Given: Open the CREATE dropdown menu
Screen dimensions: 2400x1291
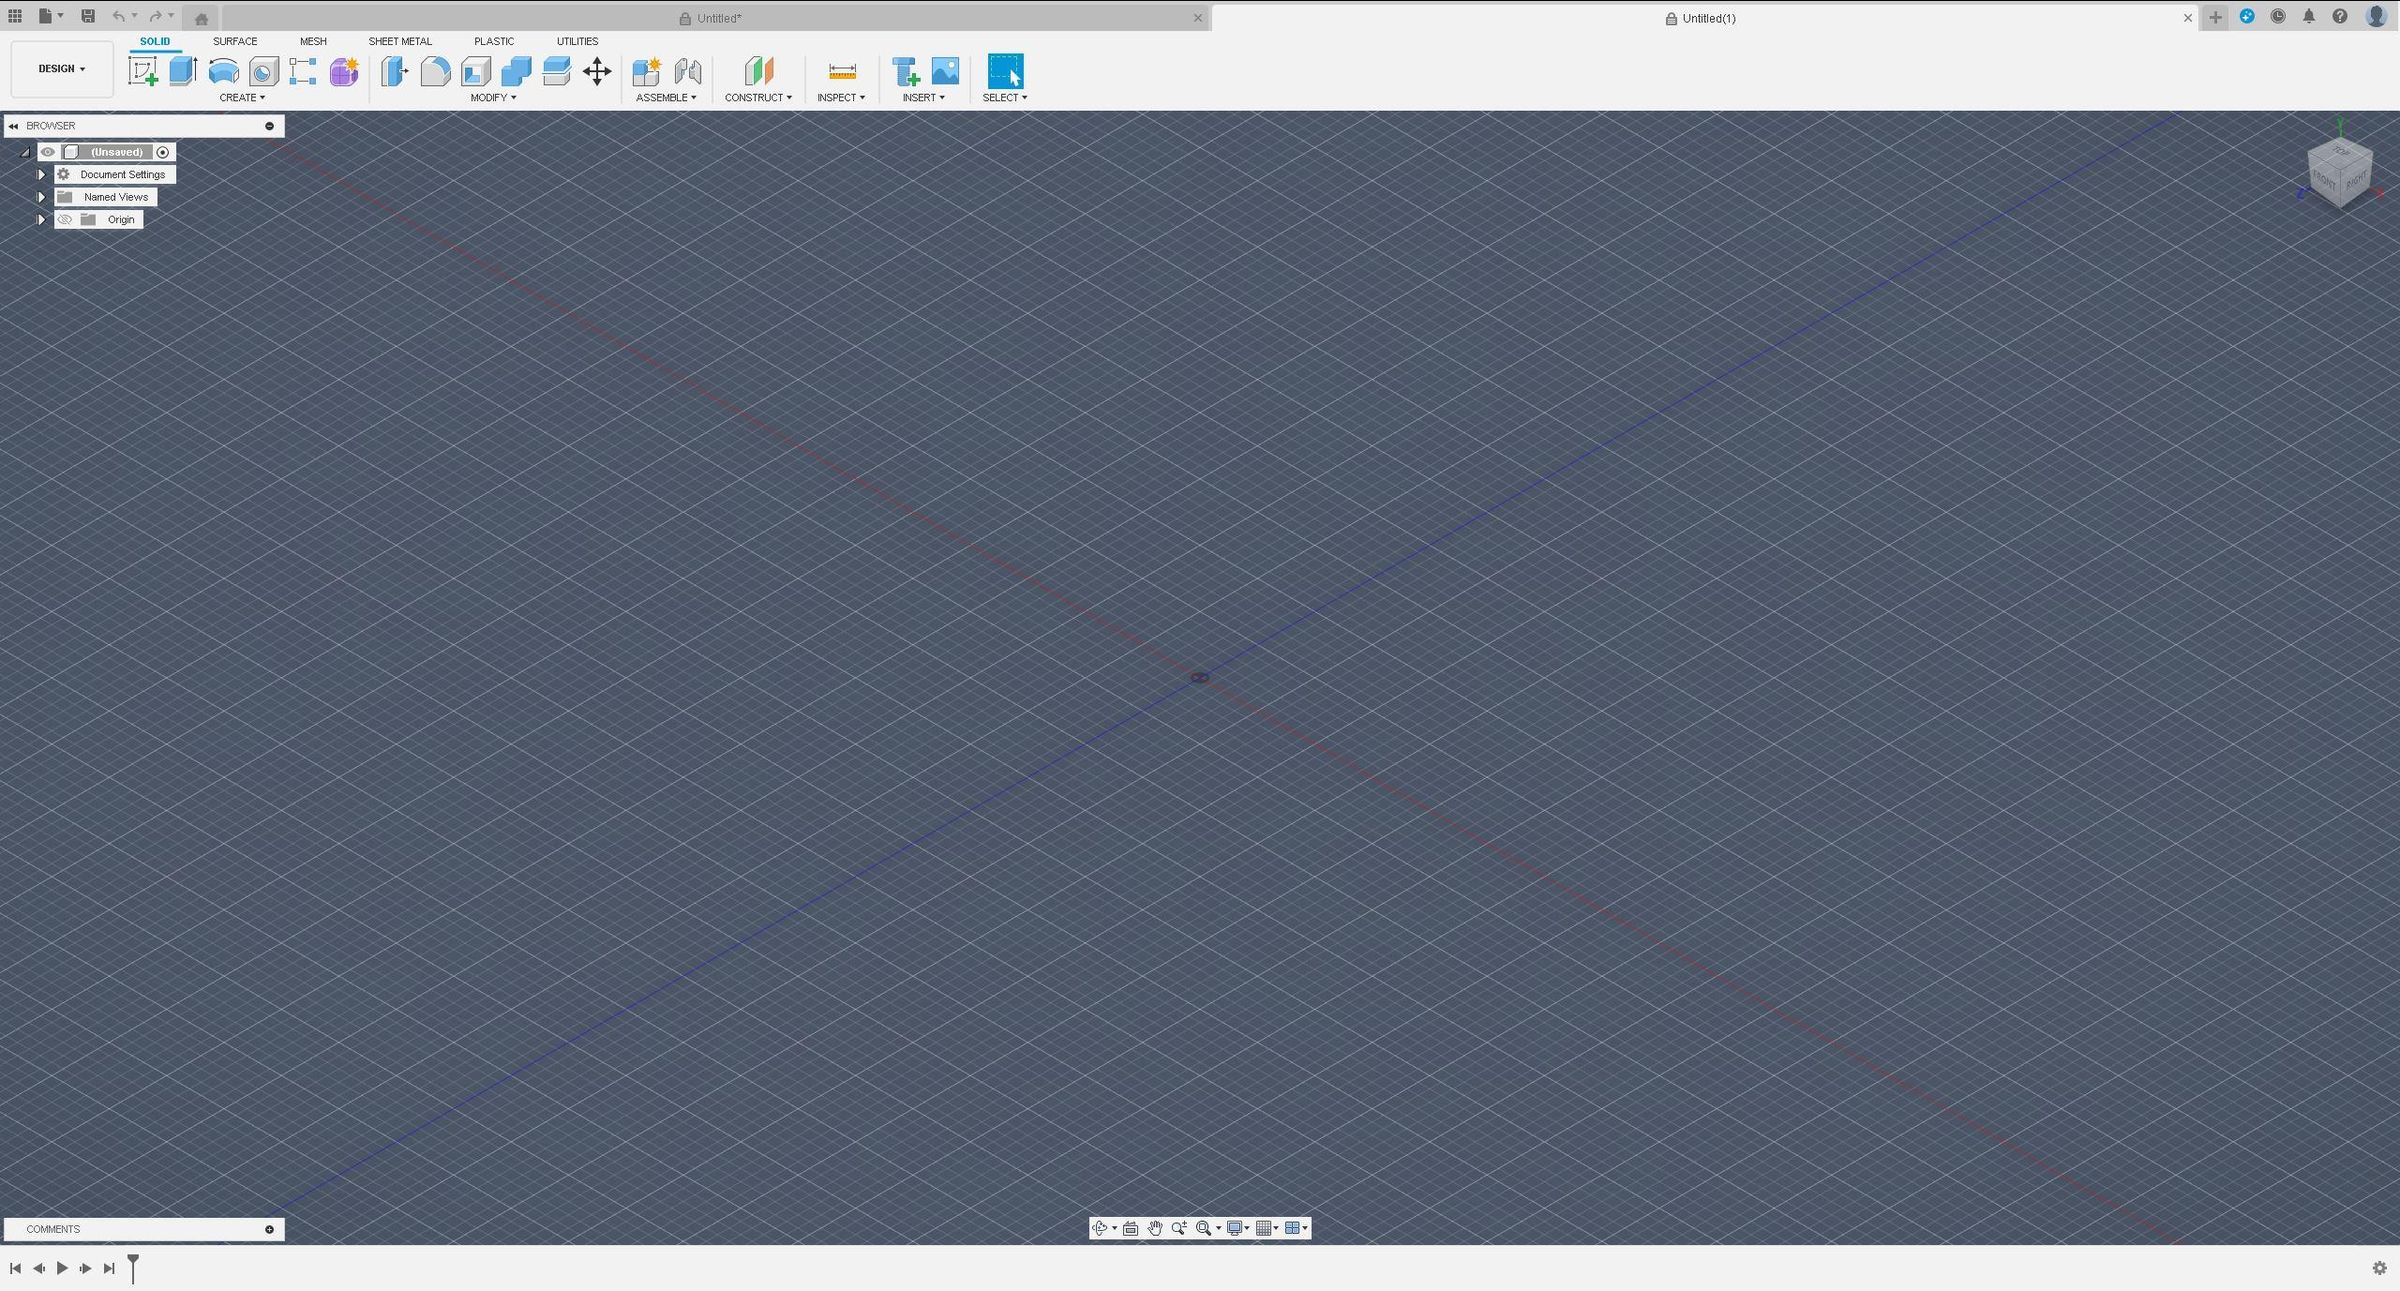Looking at the screenshot, I should coord(242,97).
